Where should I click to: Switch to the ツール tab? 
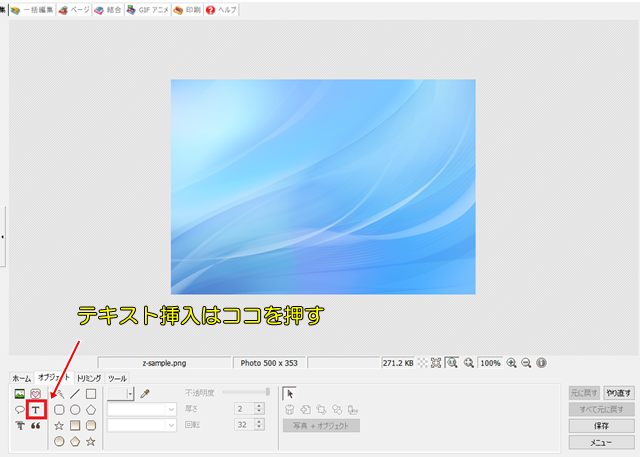(118, 378)
